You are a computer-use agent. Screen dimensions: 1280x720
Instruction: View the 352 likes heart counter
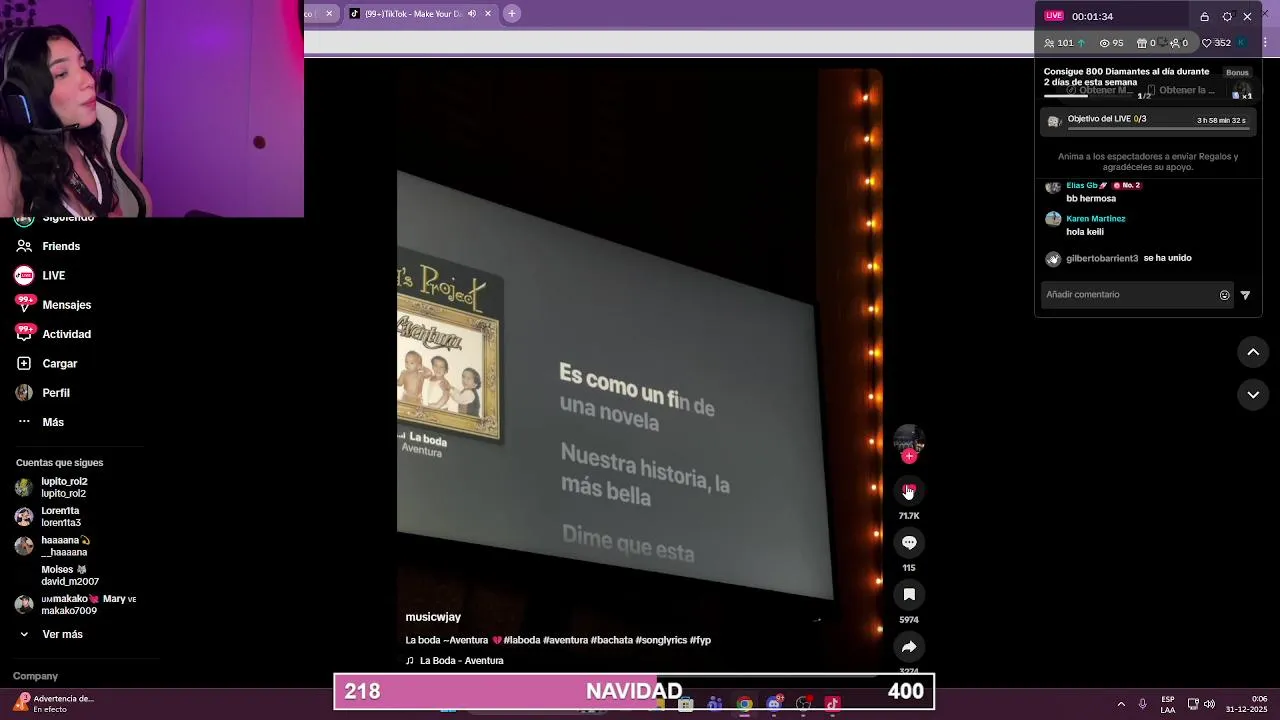1216,43
